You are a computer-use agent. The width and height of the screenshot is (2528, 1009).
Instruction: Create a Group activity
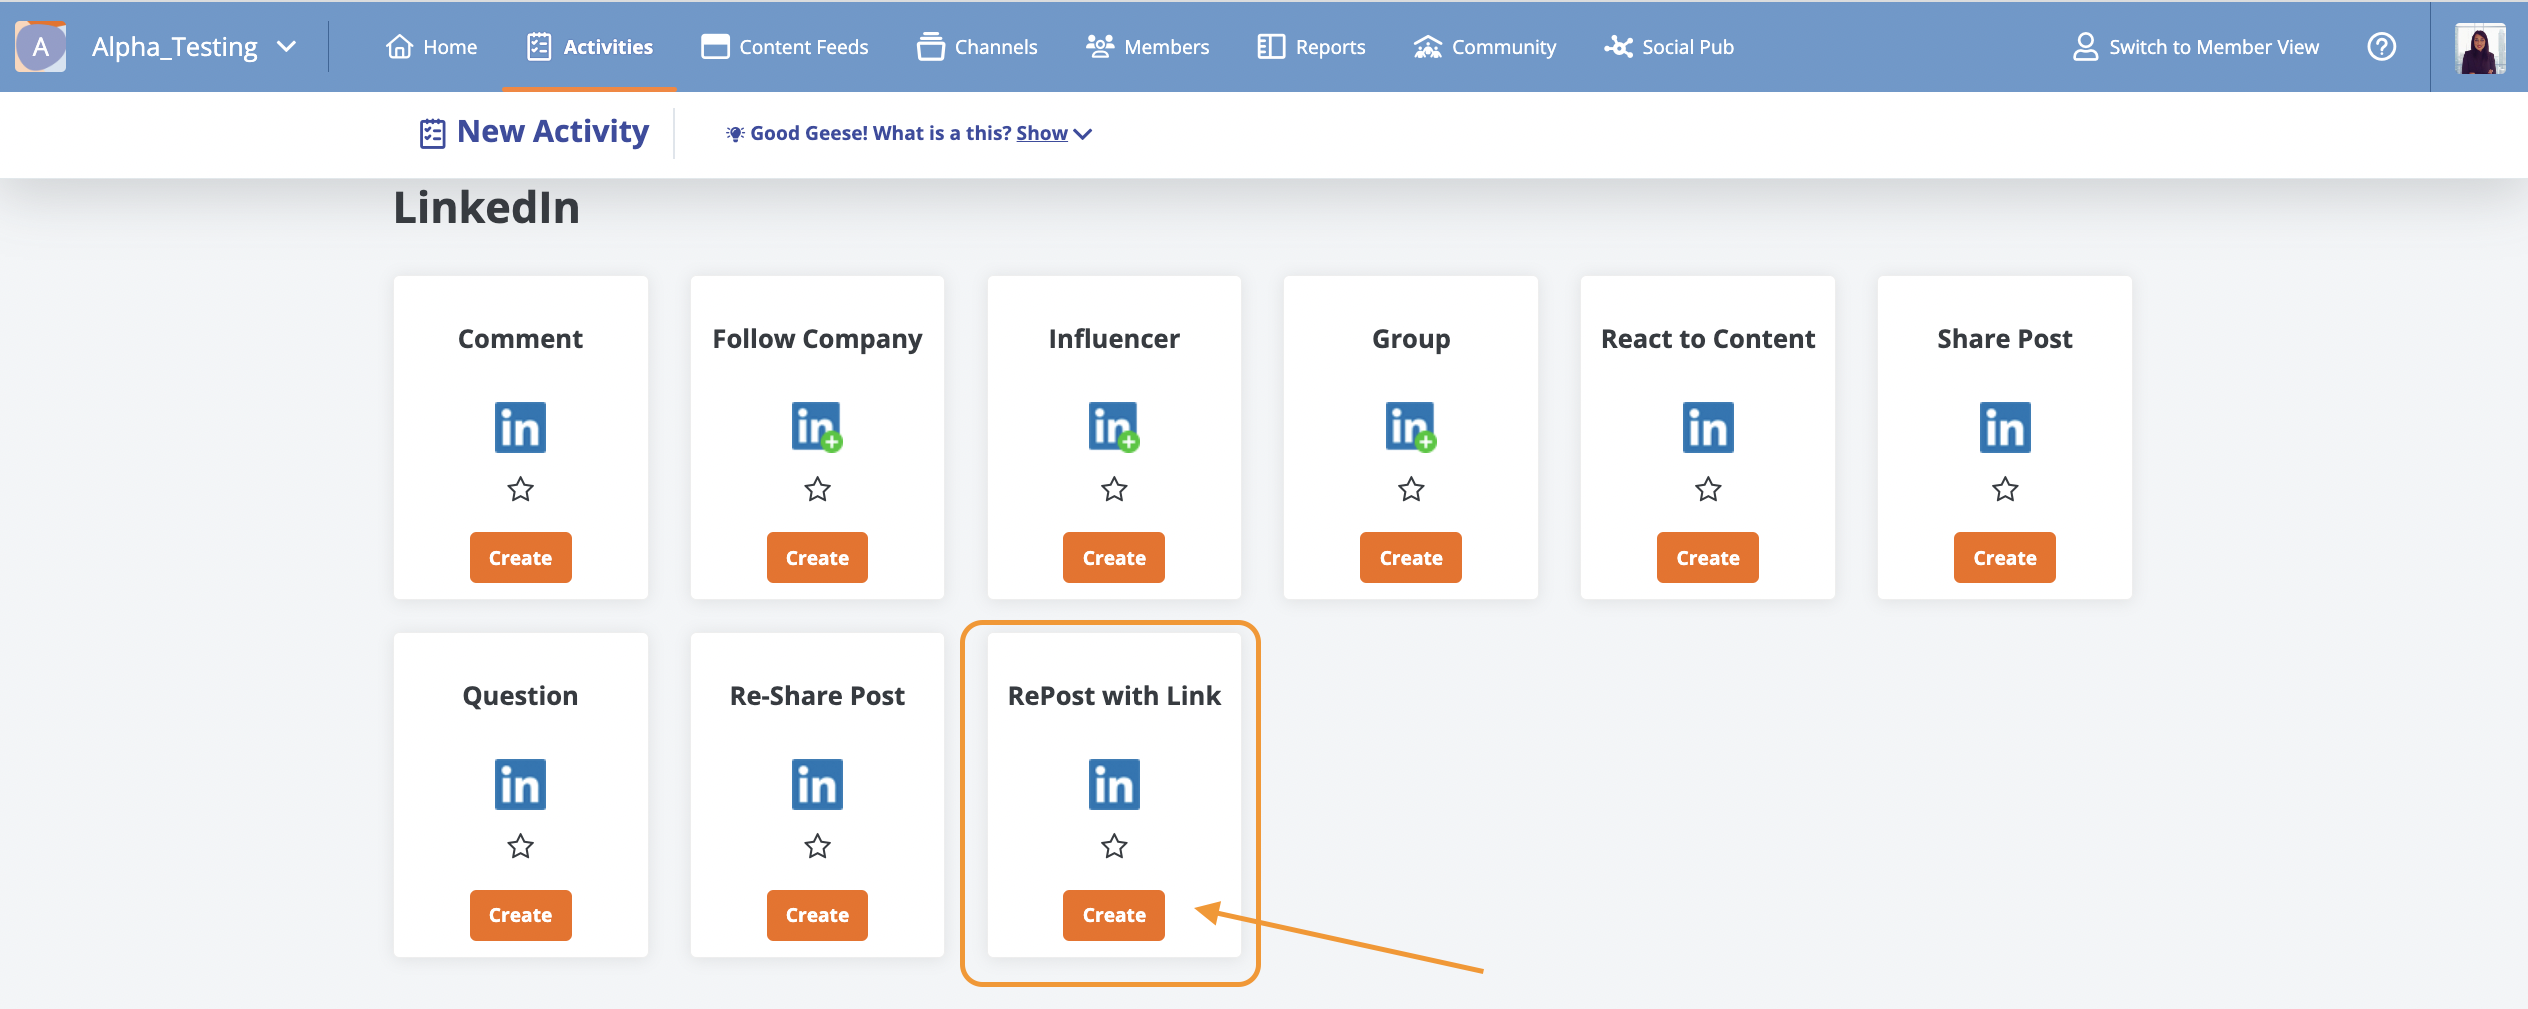click(1411, 557)
